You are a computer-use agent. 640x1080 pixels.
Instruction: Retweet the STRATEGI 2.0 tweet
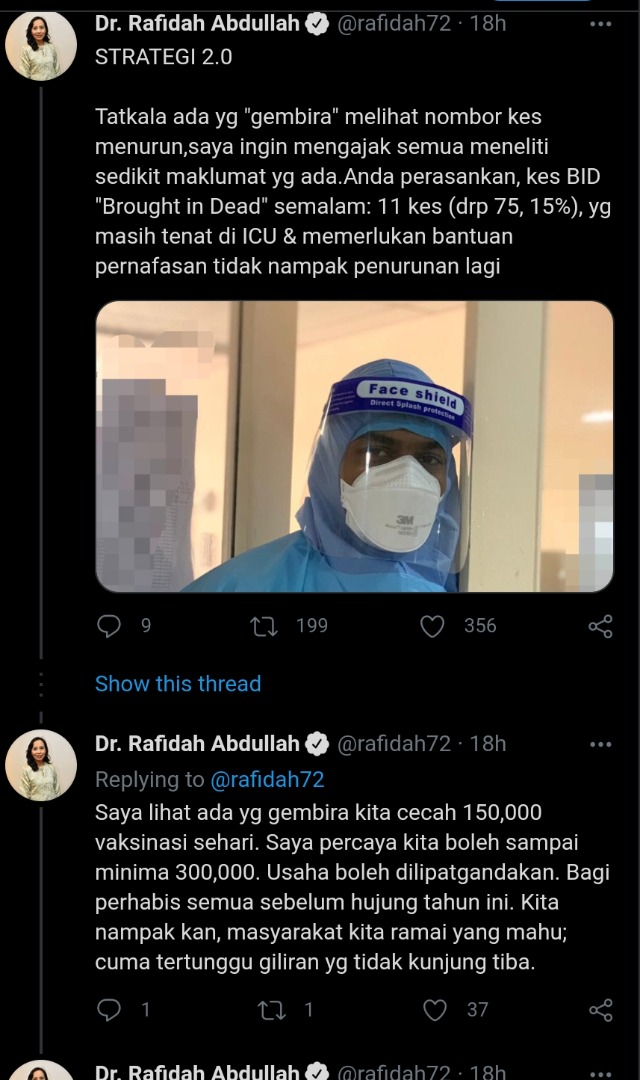pos(263,625)
